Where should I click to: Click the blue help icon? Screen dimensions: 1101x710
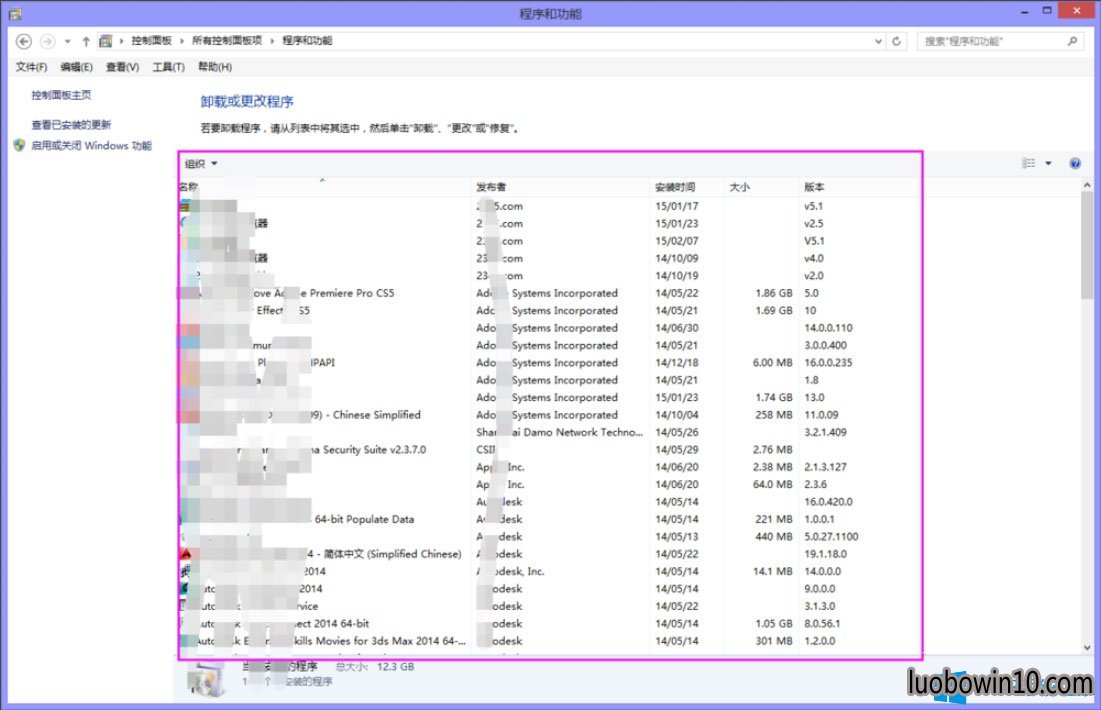[x=1075, y=163]
